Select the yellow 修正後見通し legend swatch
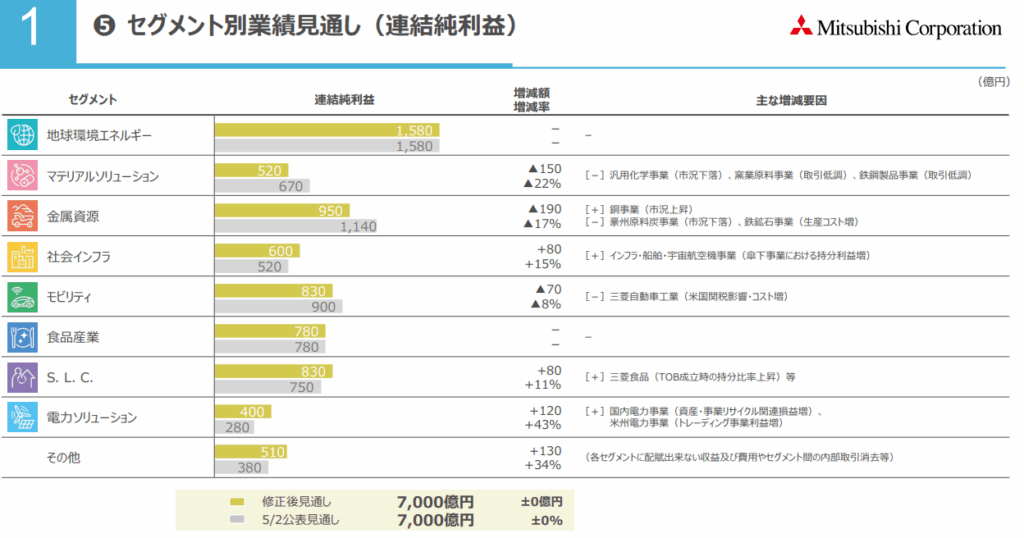Screen dimensions: 1024x538 237,502
